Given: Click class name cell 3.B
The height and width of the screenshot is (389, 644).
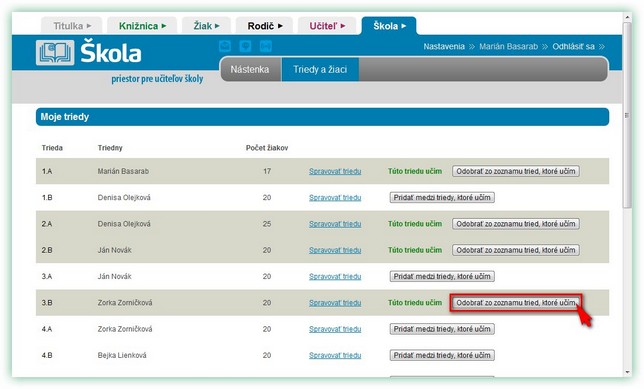Looking at the screenshot, I should (x=47, y=303).
